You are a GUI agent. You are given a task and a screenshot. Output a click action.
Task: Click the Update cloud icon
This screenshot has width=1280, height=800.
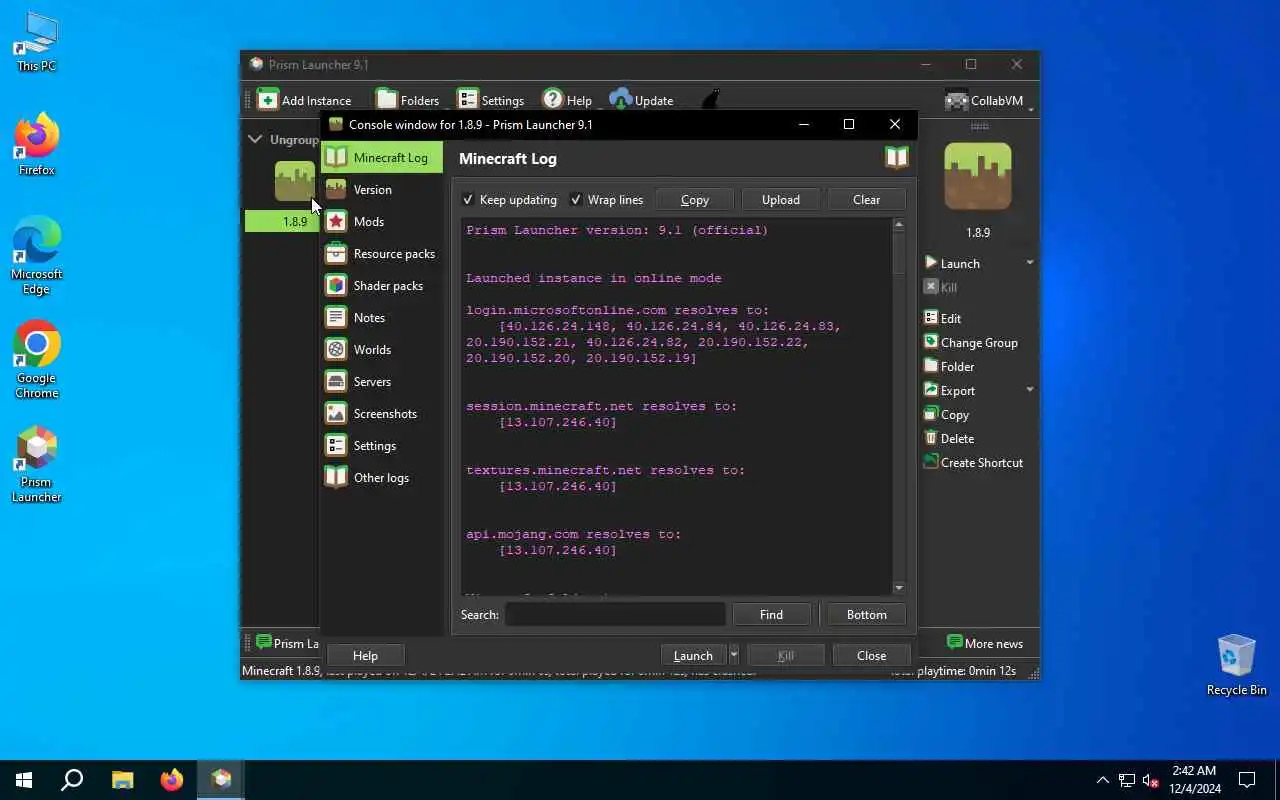point(621,99)
